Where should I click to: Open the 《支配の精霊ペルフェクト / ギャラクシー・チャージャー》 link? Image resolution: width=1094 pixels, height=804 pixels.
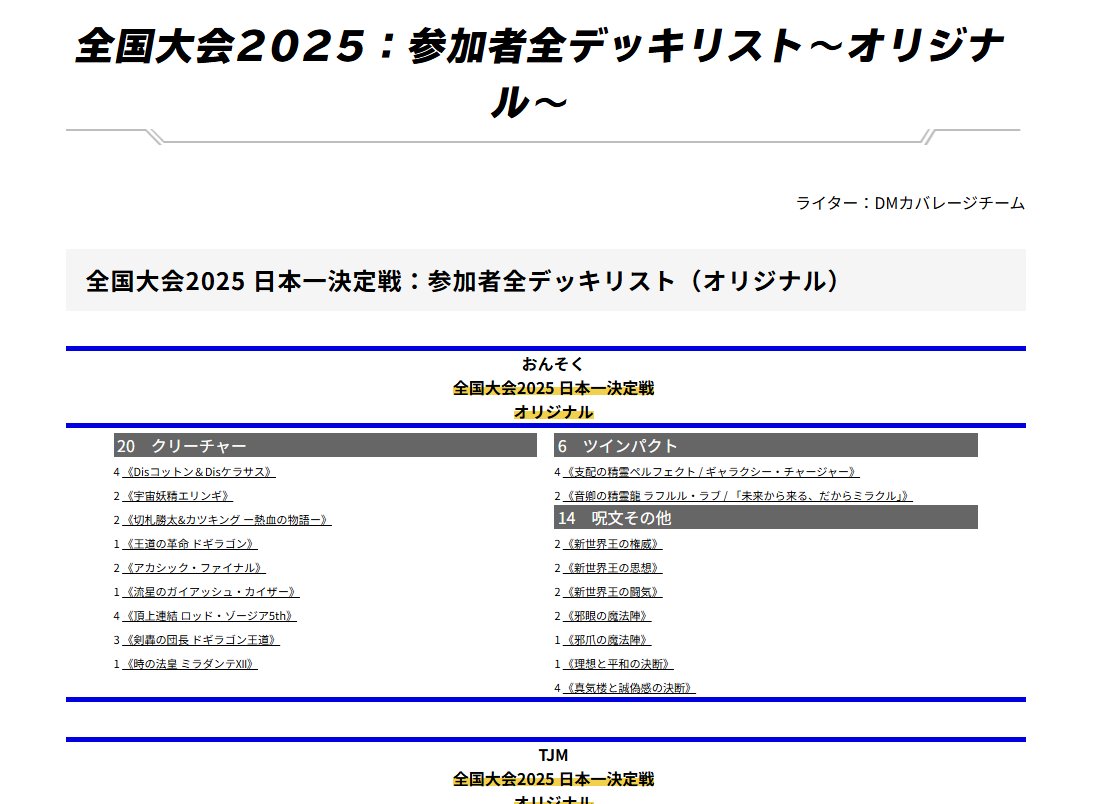(x=710, y=472)
